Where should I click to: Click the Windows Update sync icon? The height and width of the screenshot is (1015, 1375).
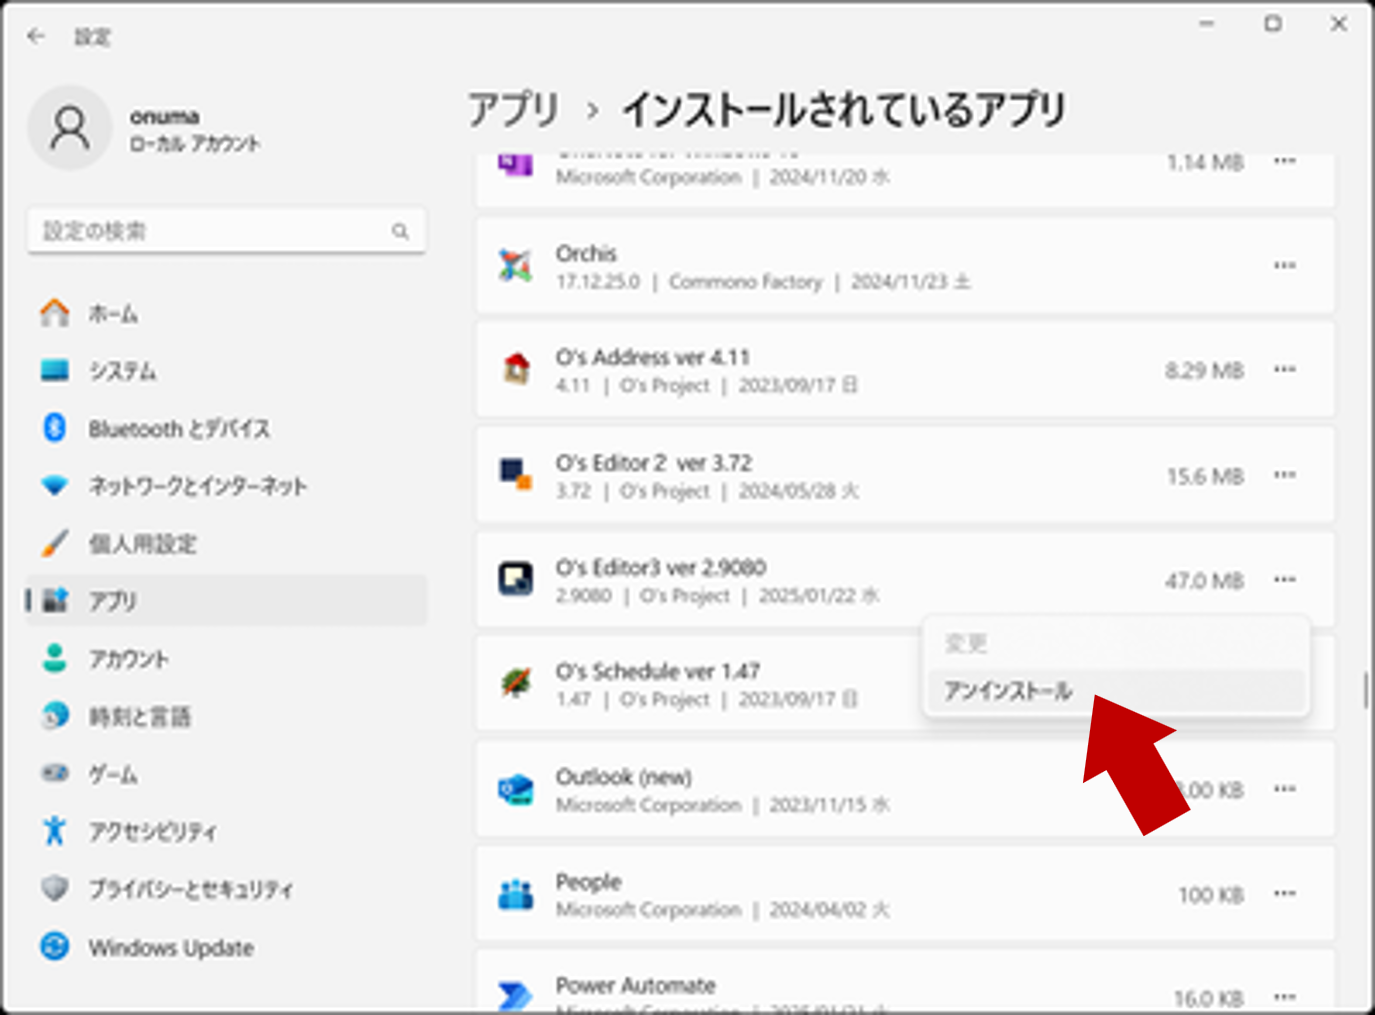(55, 946)
